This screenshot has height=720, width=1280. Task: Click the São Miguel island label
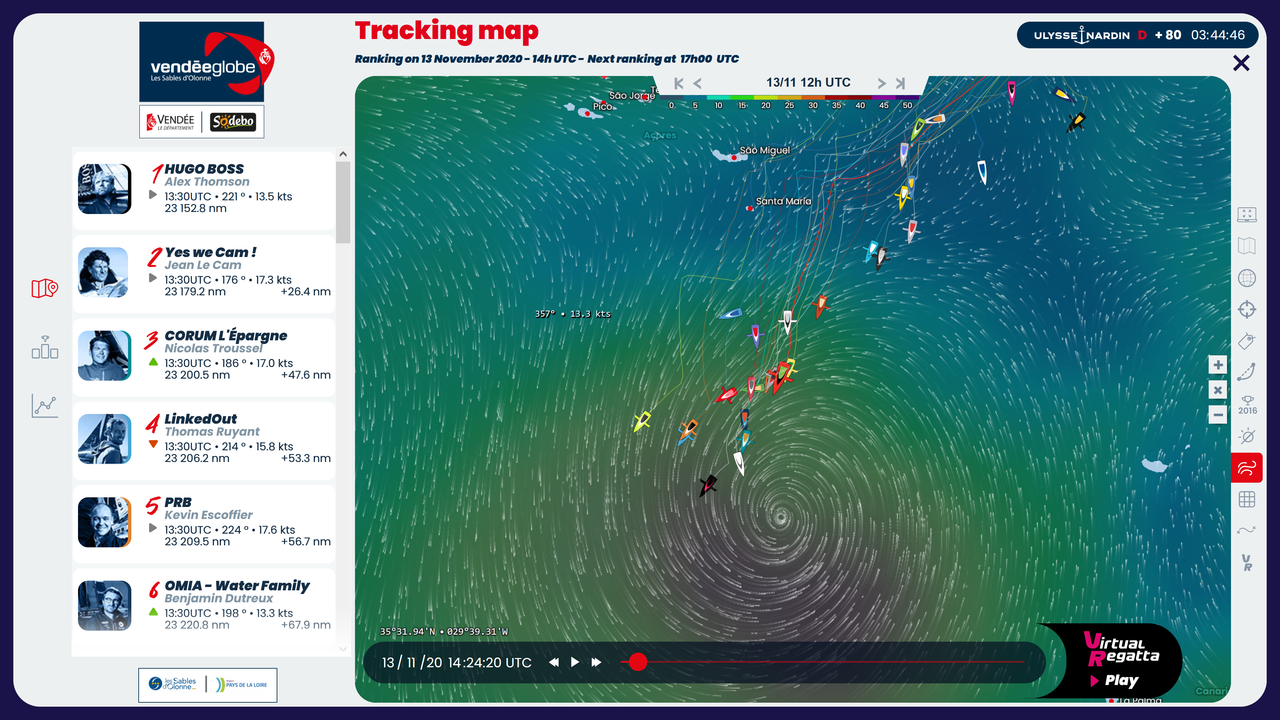coord(764,151)
